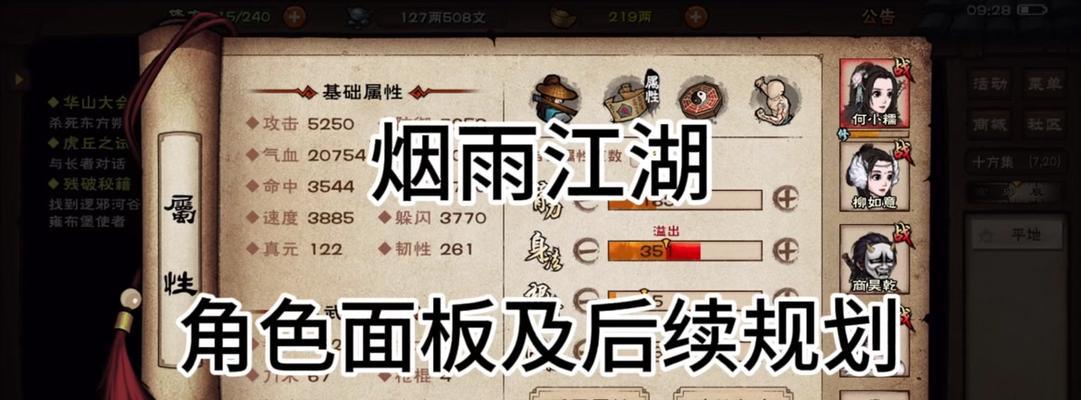1081x400 pixels.
Task: Select 何小糯 character portrait
Action: click(x=874, y=93)
